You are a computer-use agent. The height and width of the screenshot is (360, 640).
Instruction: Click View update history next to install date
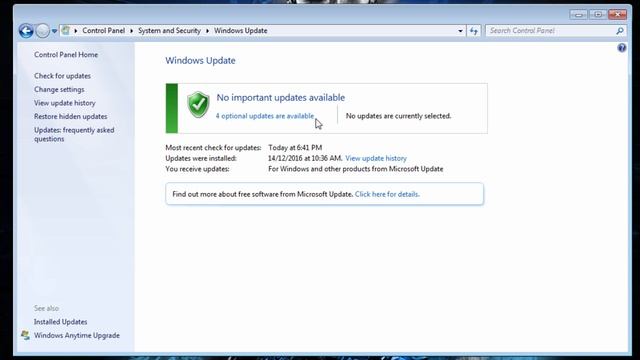376,158
